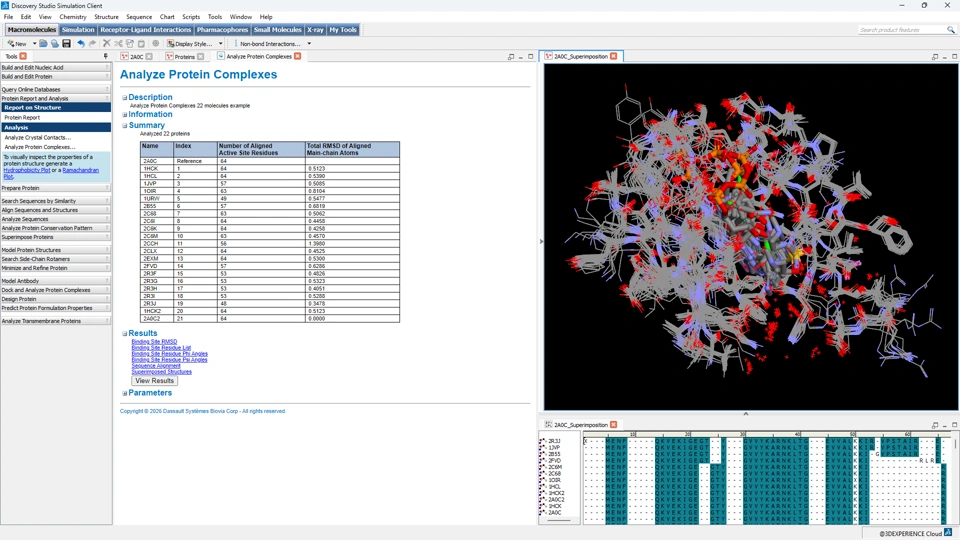Expand Build and Edit Protein tool group
The width and height of the screenshot is (960, 540).
coord(55,77)
